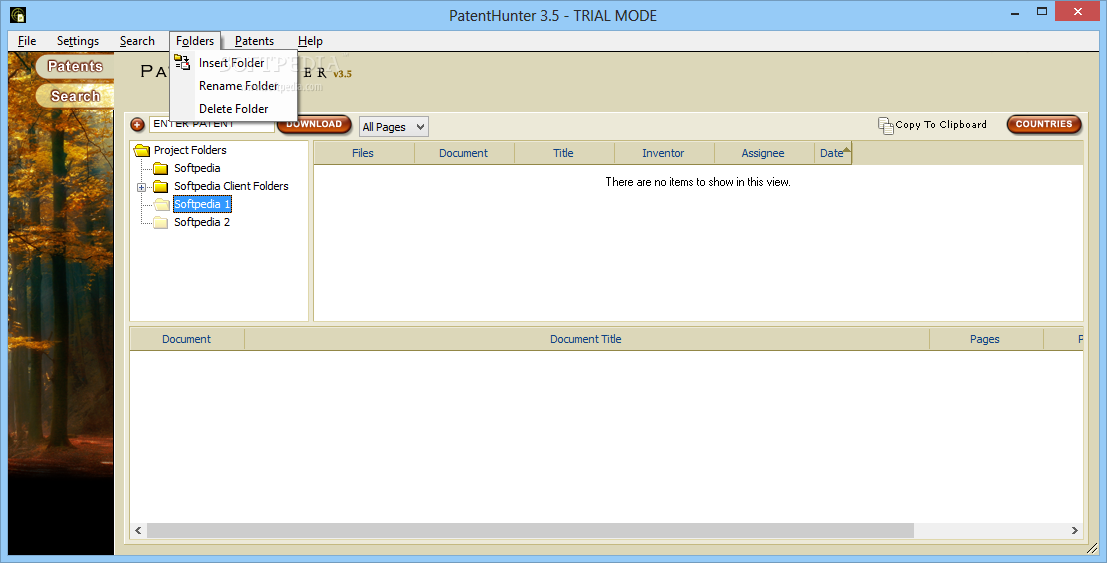The height and width of the screenshot is (563, 1107).
Task: Select the Softpedia 1 folder
Action: [202, 204]
